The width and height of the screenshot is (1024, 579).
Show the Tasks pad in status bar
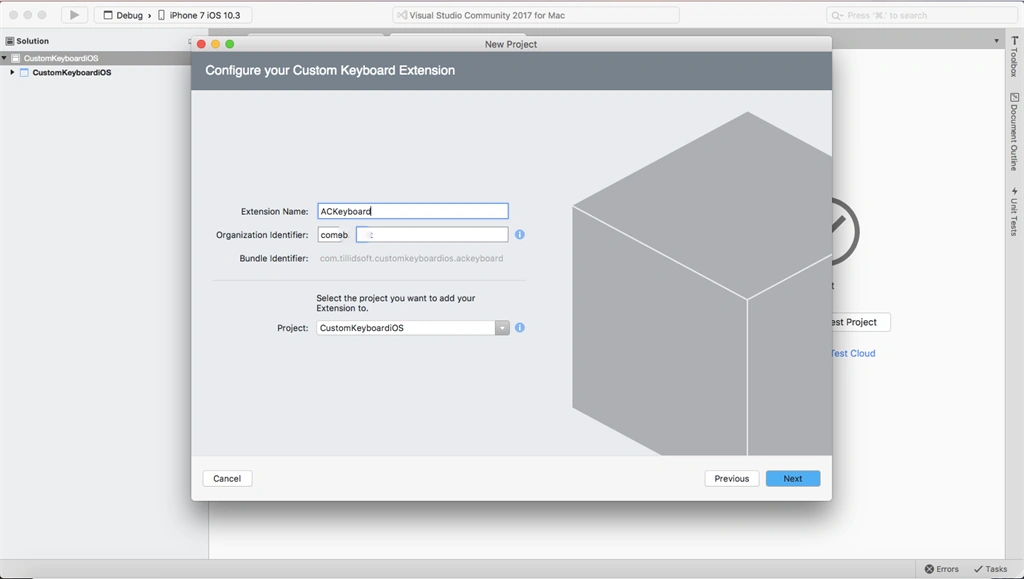coord(990,569)
